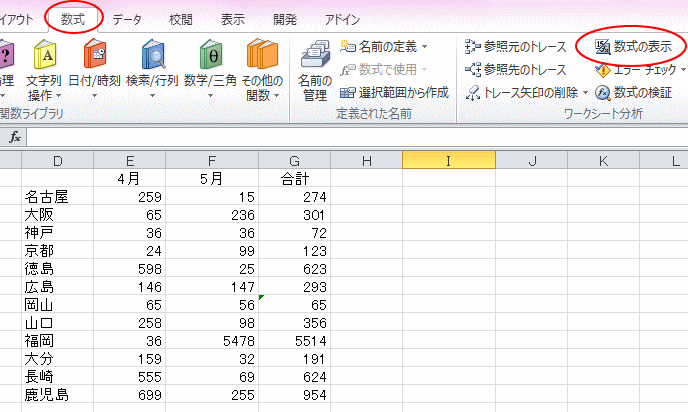Select the 4月 header cell
The width and height of the screenshot is (688, 412).
pos(129,179)
